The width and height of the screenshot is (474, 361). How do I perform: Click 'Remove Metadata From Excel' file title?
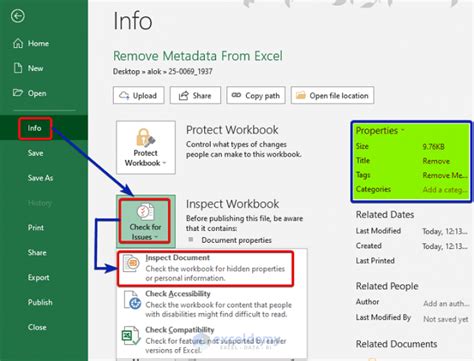coord(198,56)
